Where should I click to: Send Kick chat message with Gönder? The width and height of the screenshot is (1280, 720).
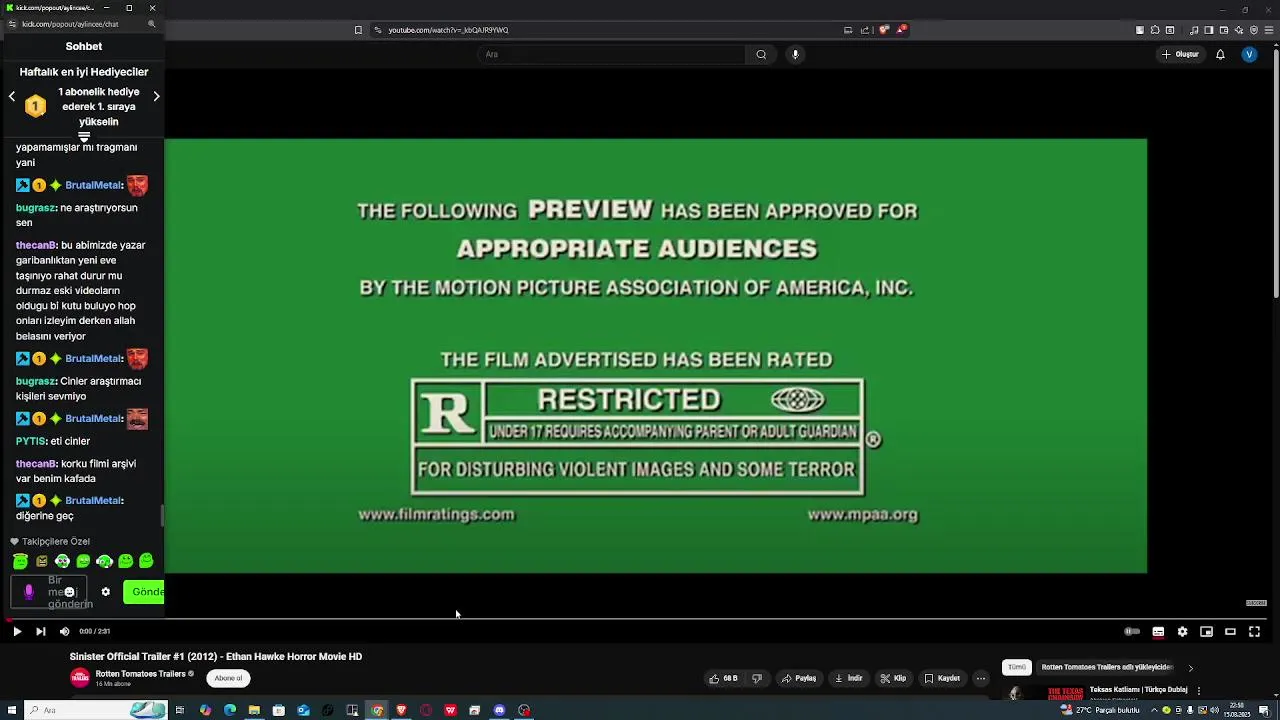[x=144, y=592]
